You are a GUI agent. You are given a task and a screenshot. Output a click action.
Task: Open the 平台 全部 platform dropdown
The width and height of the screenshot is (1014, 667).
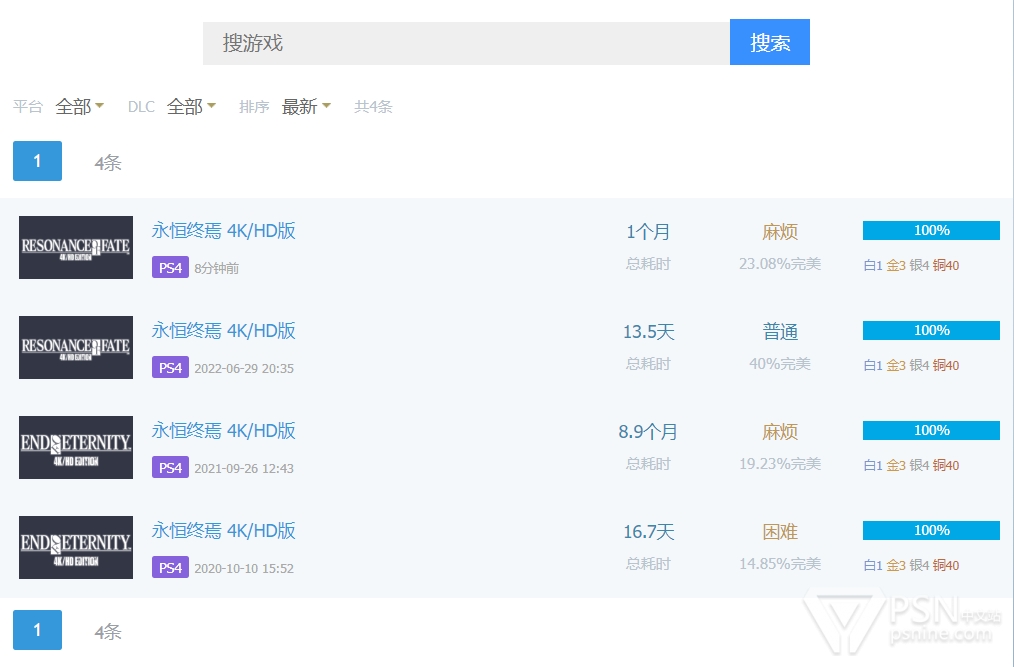(80, 106)
